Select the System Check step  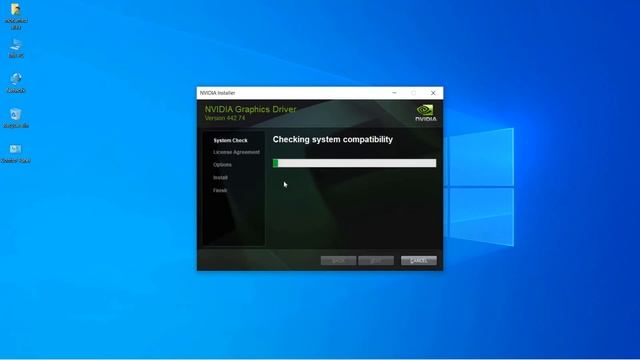[x=230, y=140]
